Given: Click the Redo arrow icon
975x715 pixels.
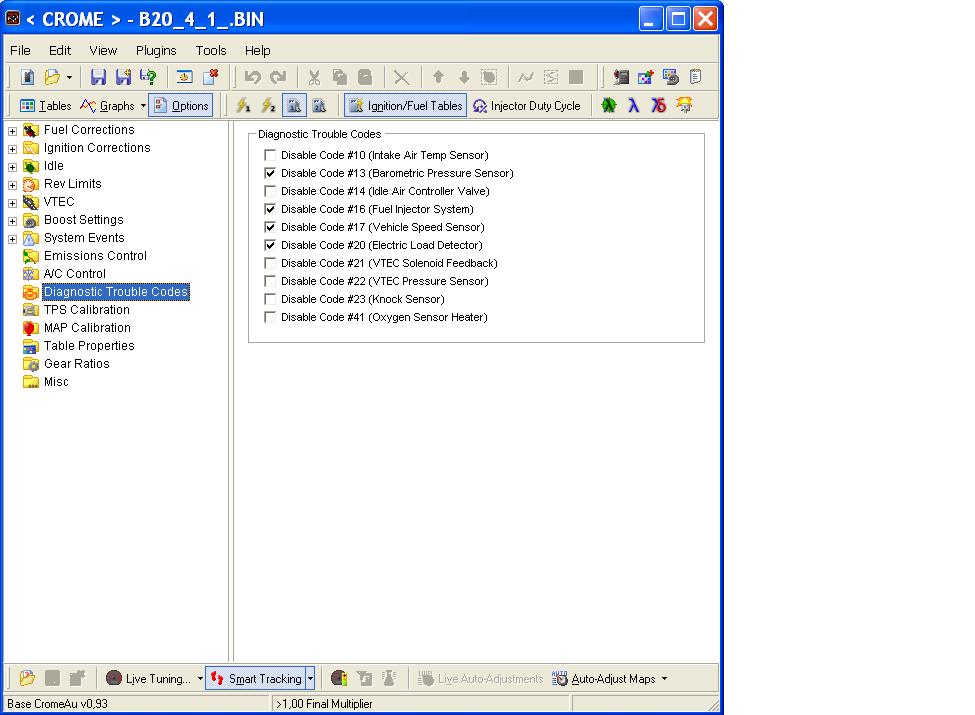Looking at the screenshot, I should pos(277,77).
